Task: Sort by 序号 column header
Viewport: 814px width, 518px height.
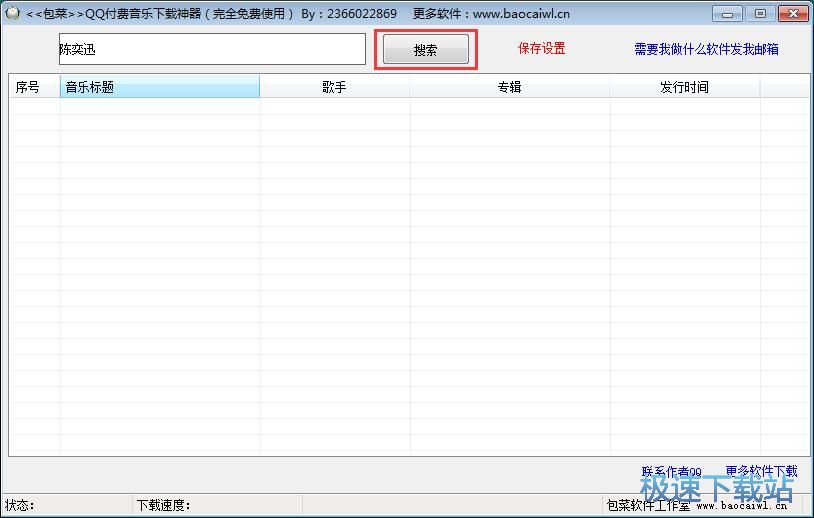Action: point(34,87)
